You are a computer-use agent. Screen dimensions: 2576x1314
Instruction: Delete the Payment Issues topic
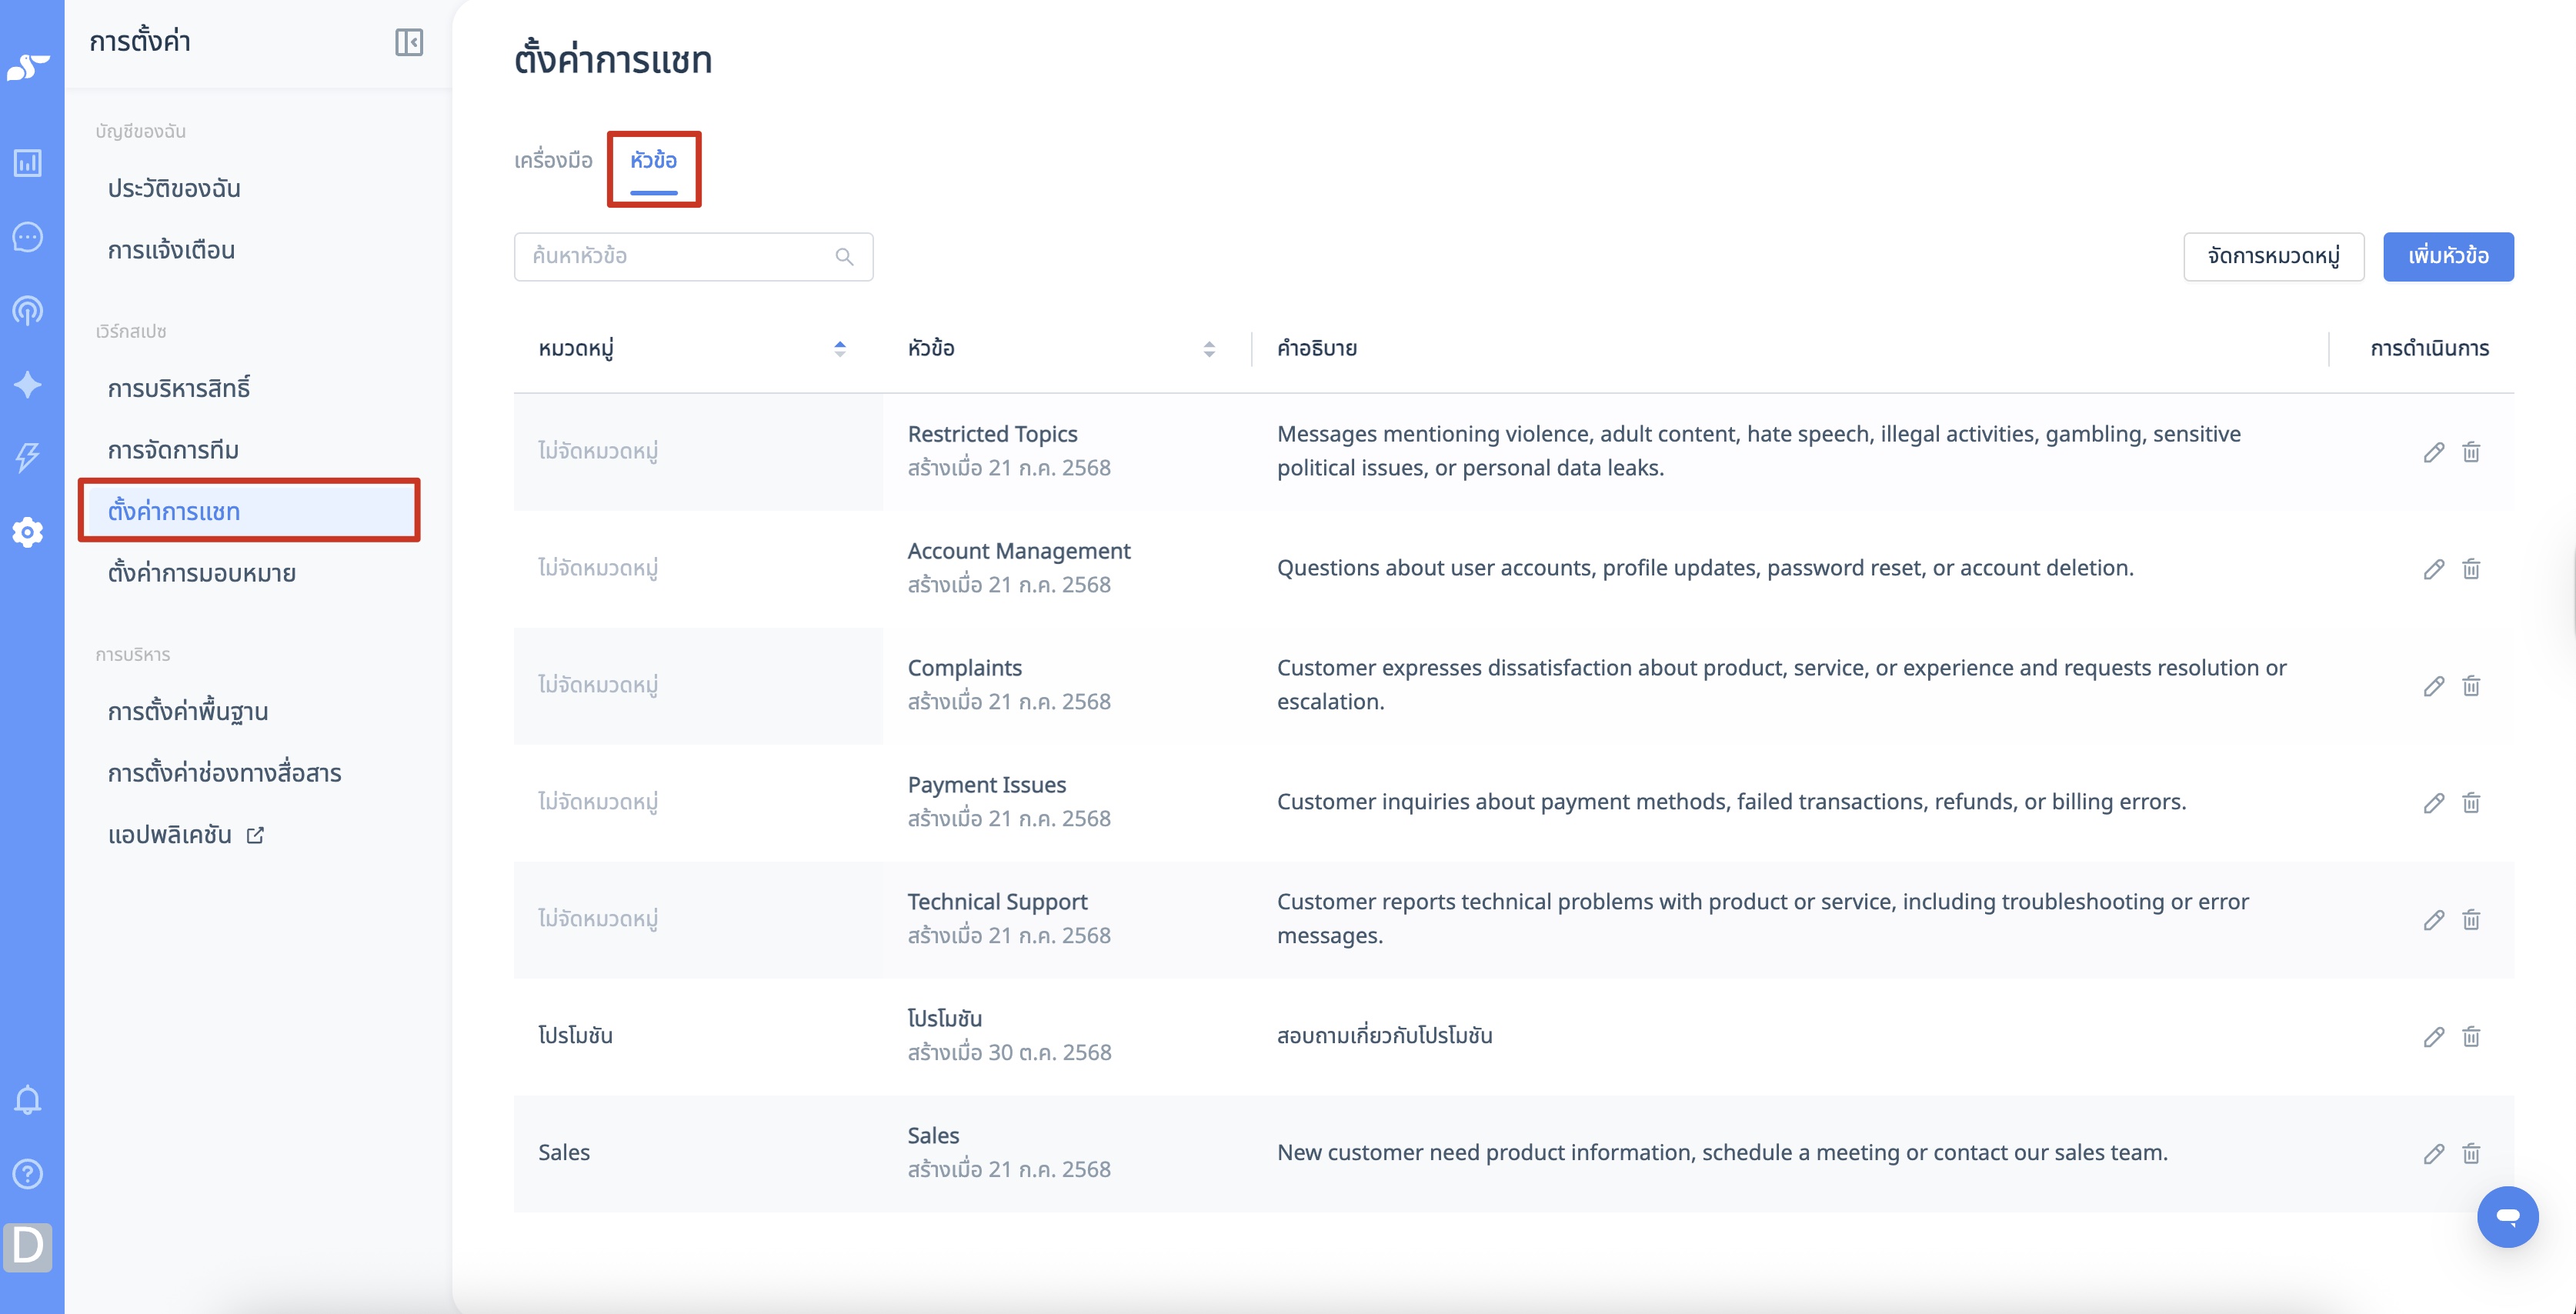coord(2471,803)
